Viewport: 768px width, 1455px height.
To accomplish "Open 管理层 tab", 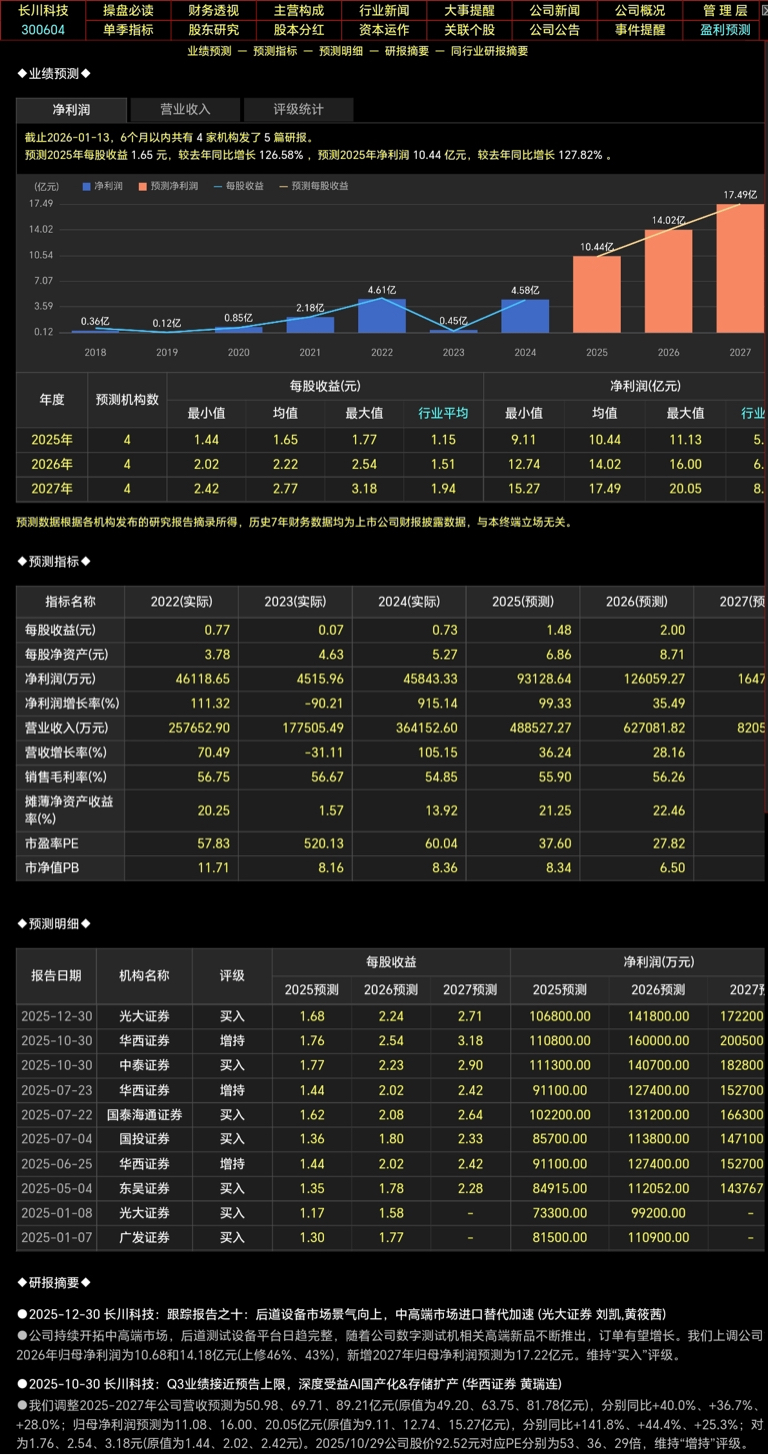I will [x=725, y=11].
